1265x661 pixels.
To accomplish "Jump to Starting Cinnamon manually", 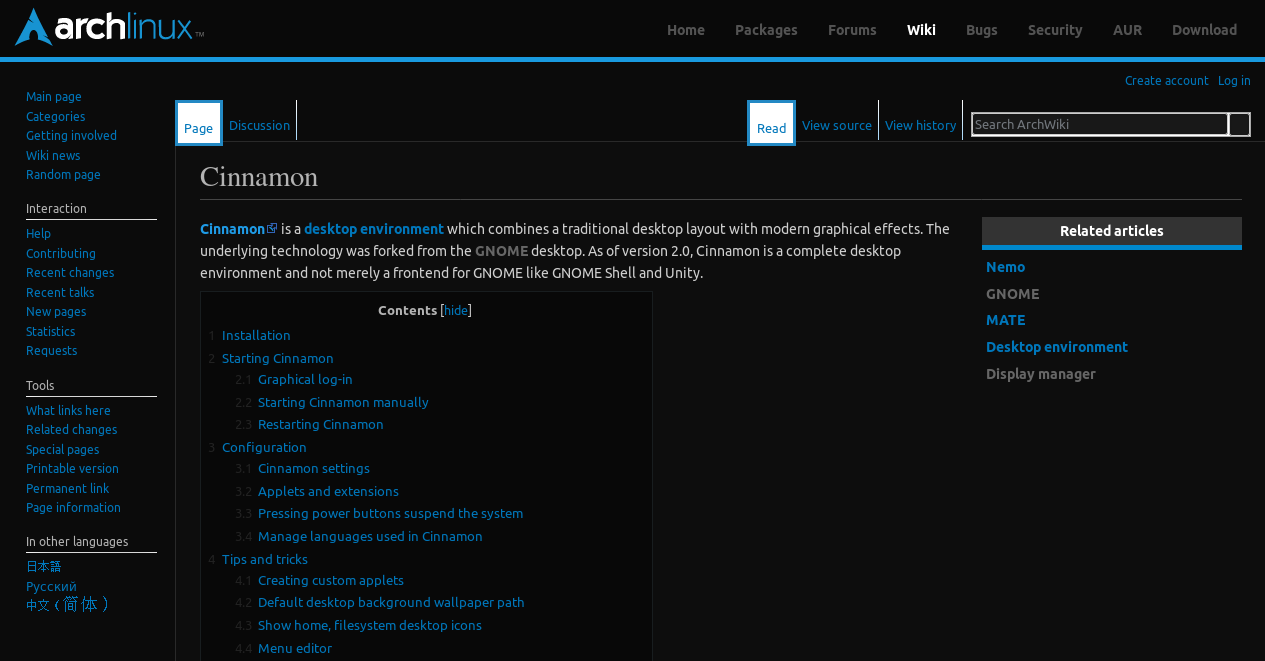I will [343, 403].
